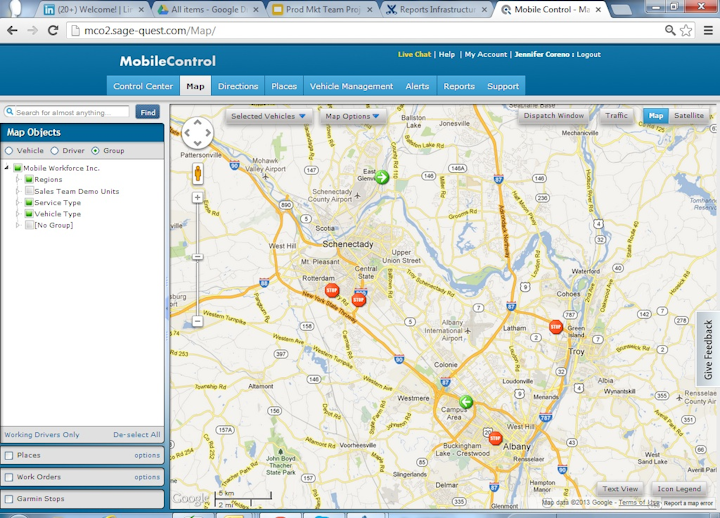The height and width of the screenshot is (518, 720).
Task: Open the Icon Legend
Action: 679,489
